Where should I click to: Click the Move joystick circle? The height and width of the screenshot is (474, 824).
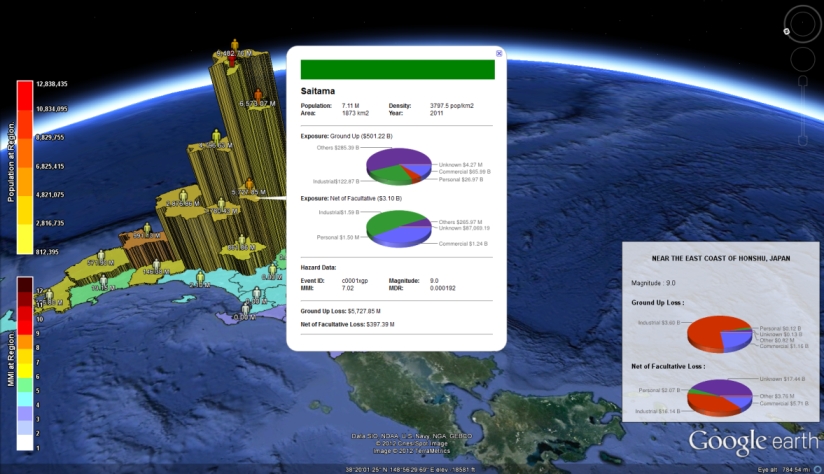point(802,59)
